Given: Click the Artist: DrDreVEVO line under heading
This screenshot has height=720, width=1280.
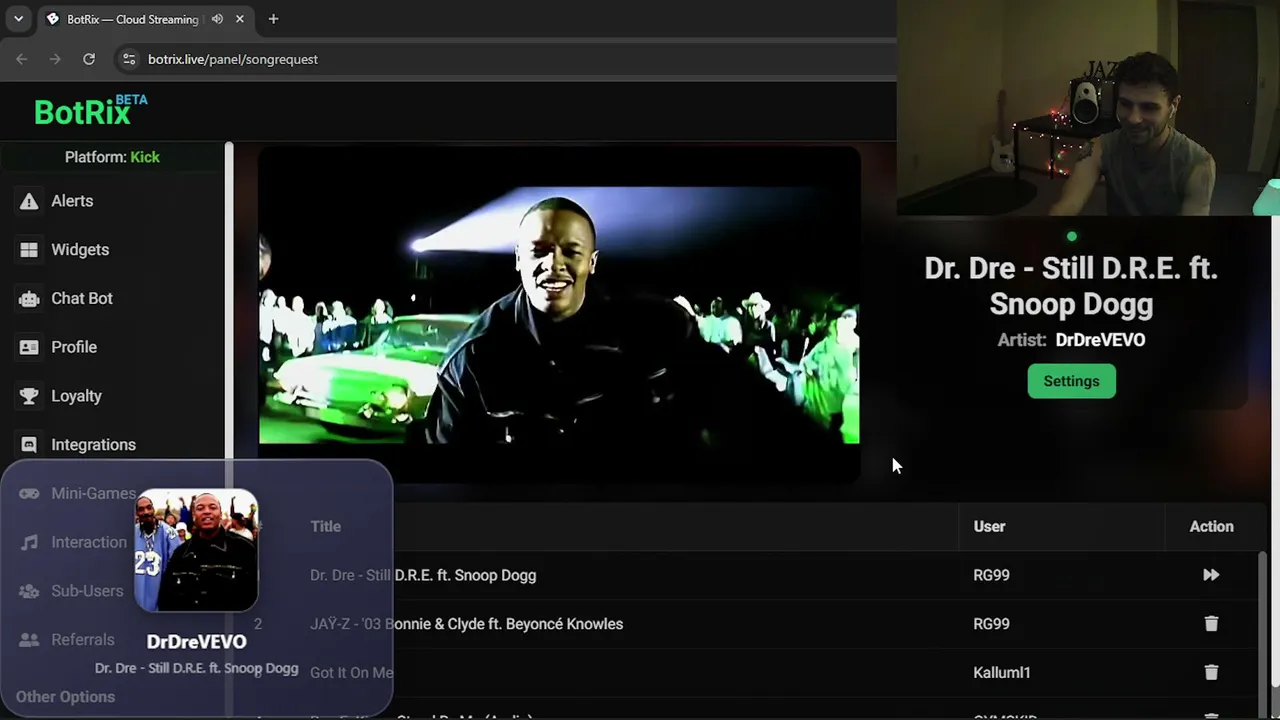Looking at the screenshot, I should tap(1071, 340).
